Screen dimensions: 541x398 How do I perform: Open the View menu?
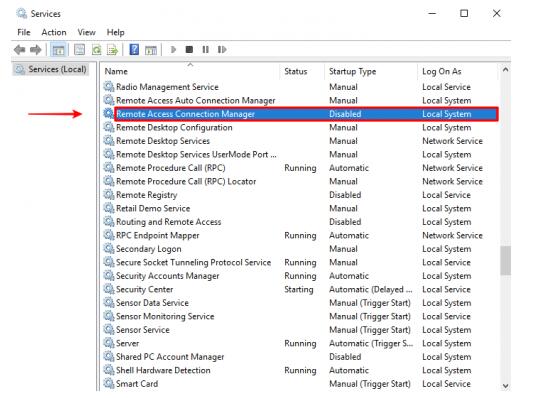[86, 32]
